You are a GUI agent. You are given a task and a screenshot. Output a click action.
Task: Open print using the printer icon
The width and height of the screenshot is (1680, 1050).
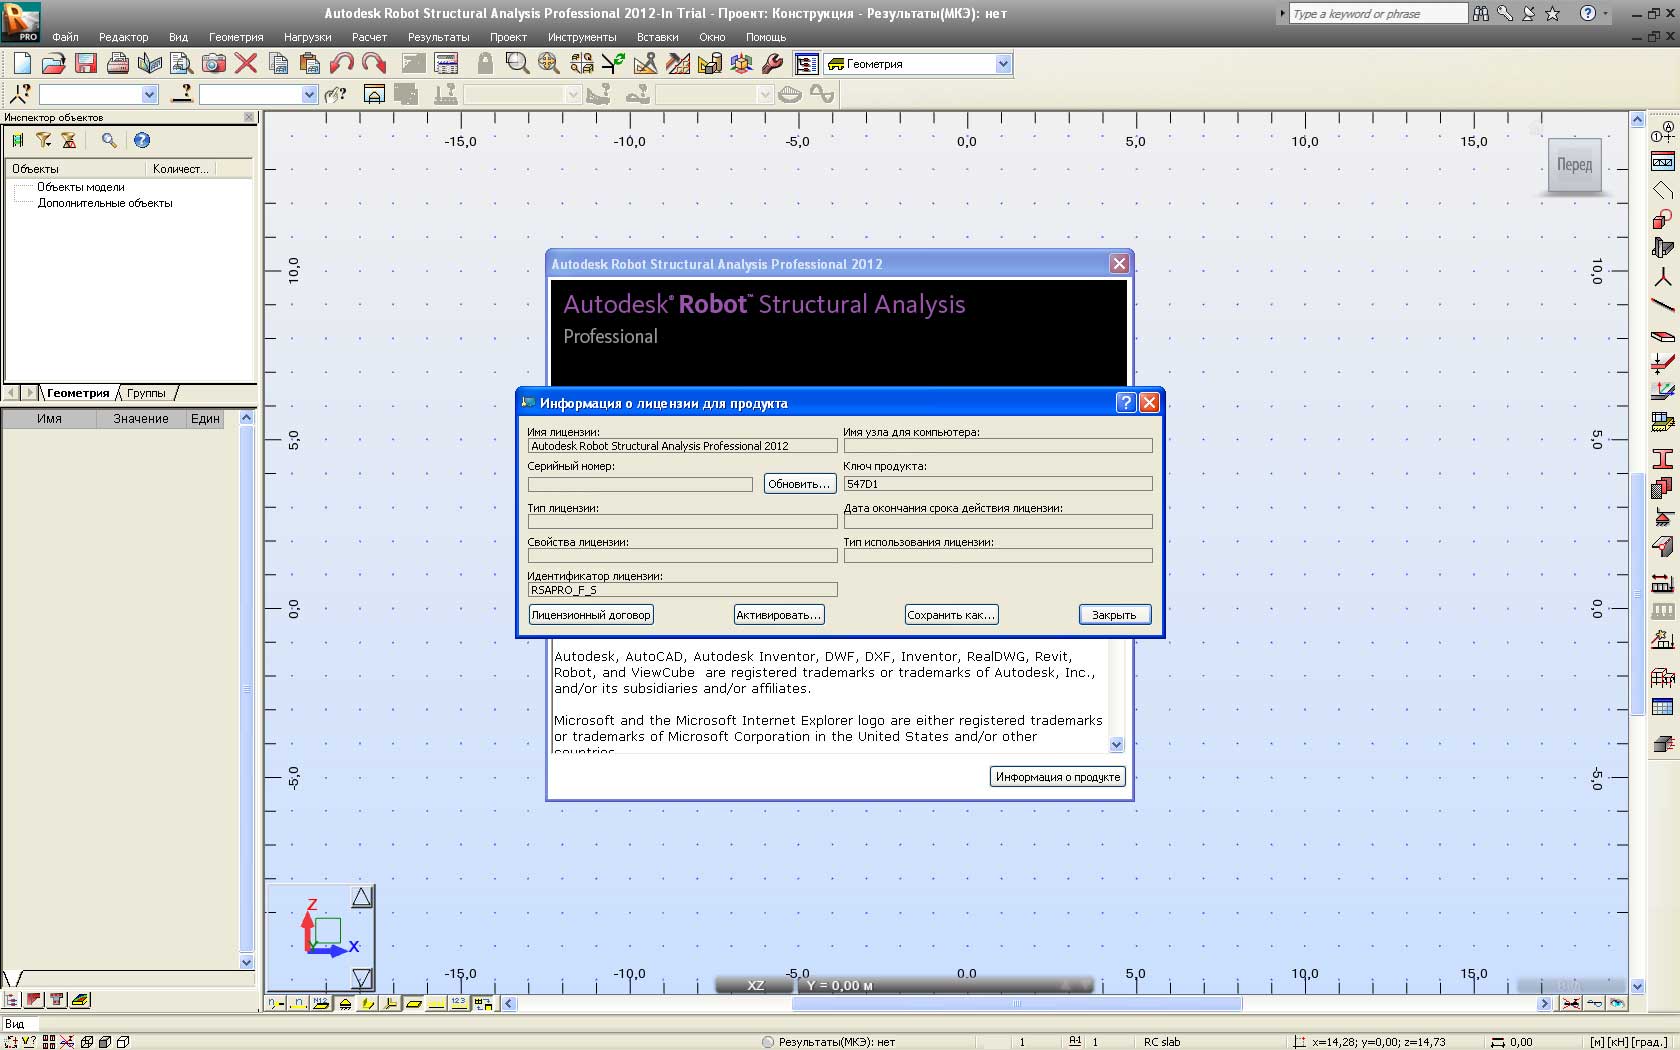[118, 64]
